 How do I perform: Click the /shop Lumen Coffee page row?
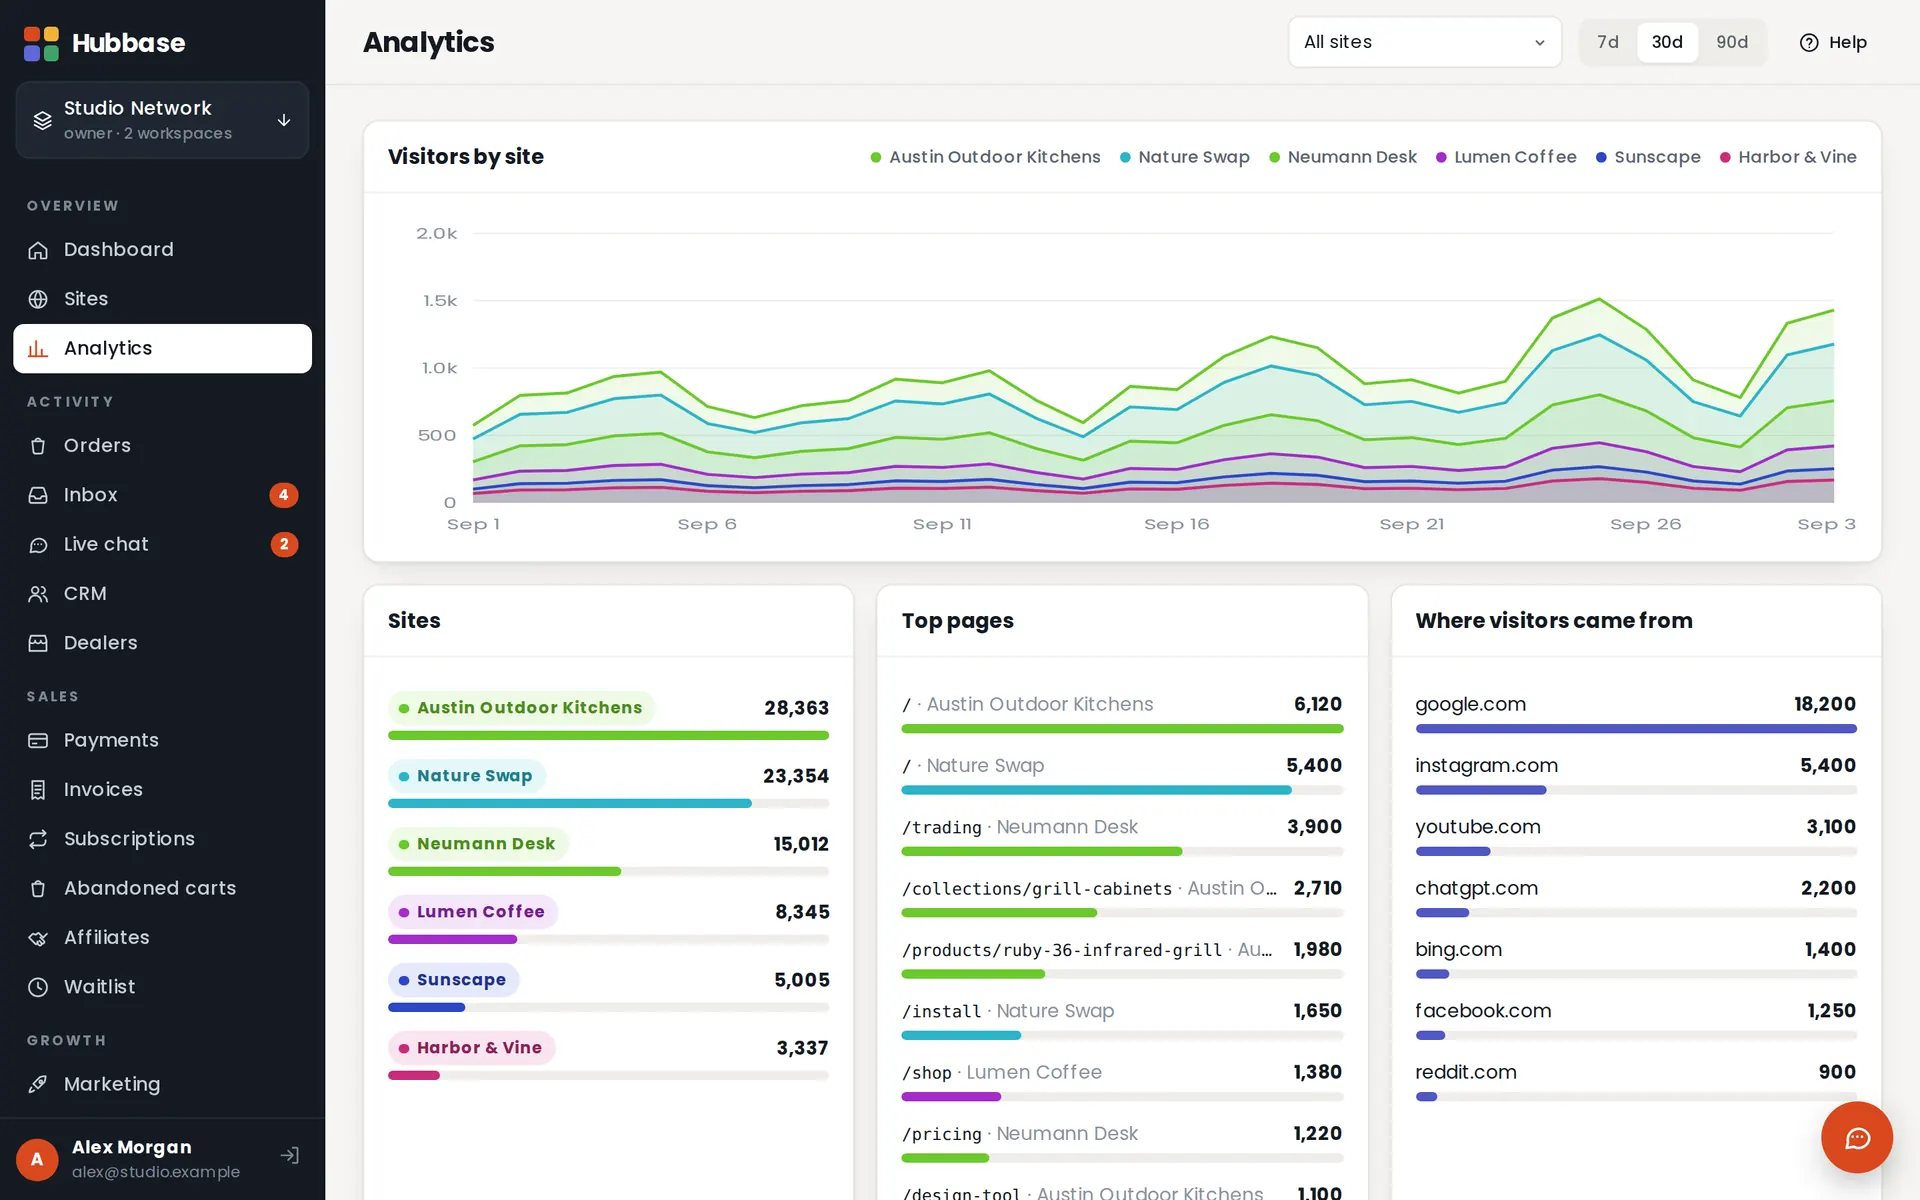[x=1122, y=1083]
